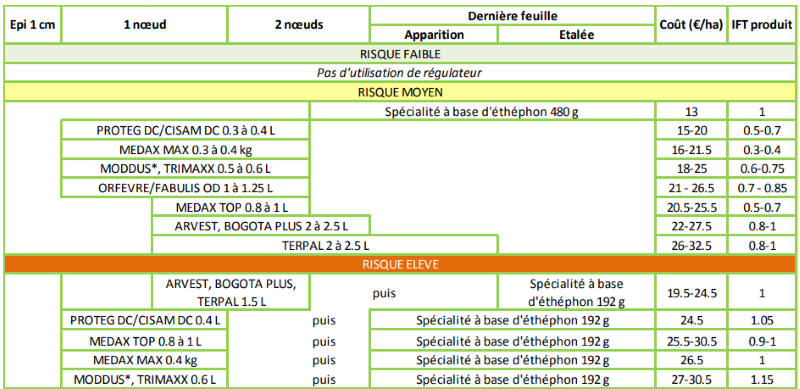Select 'TERPAL 2 à 2.5 L' cell
800x389 pixels.
325,245
